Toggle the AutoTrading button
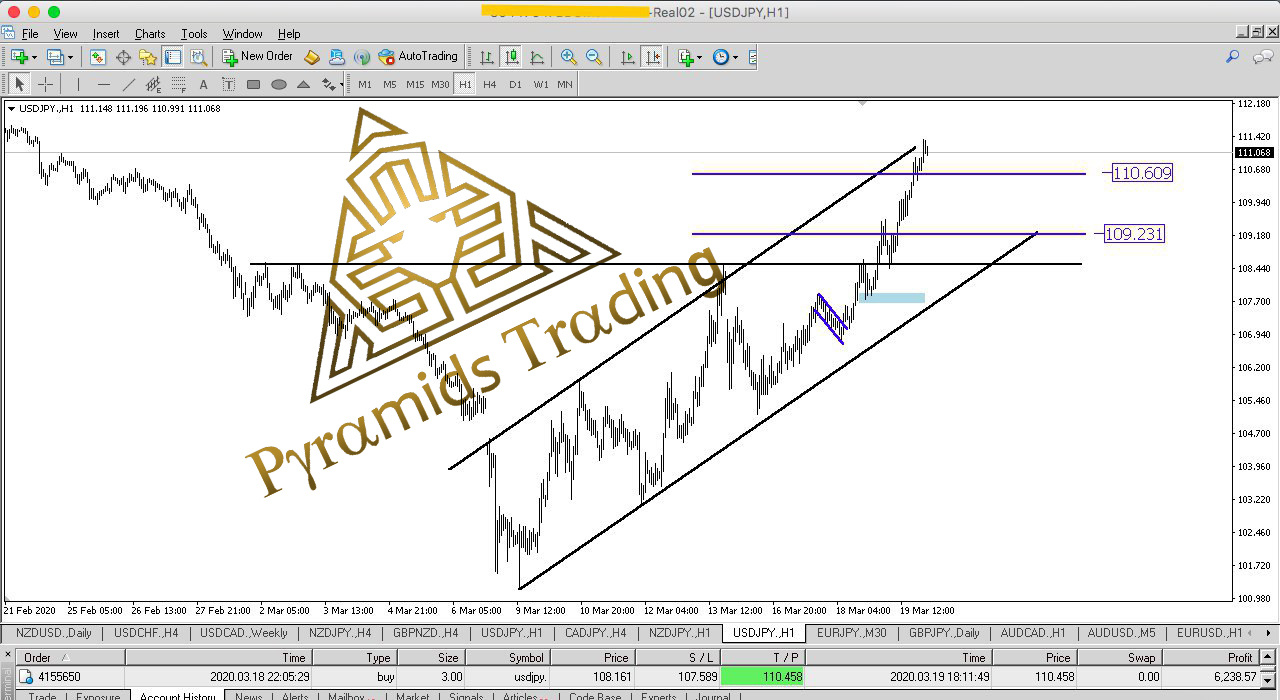This screenshot has height=700, width=1280. click(418, 57)
